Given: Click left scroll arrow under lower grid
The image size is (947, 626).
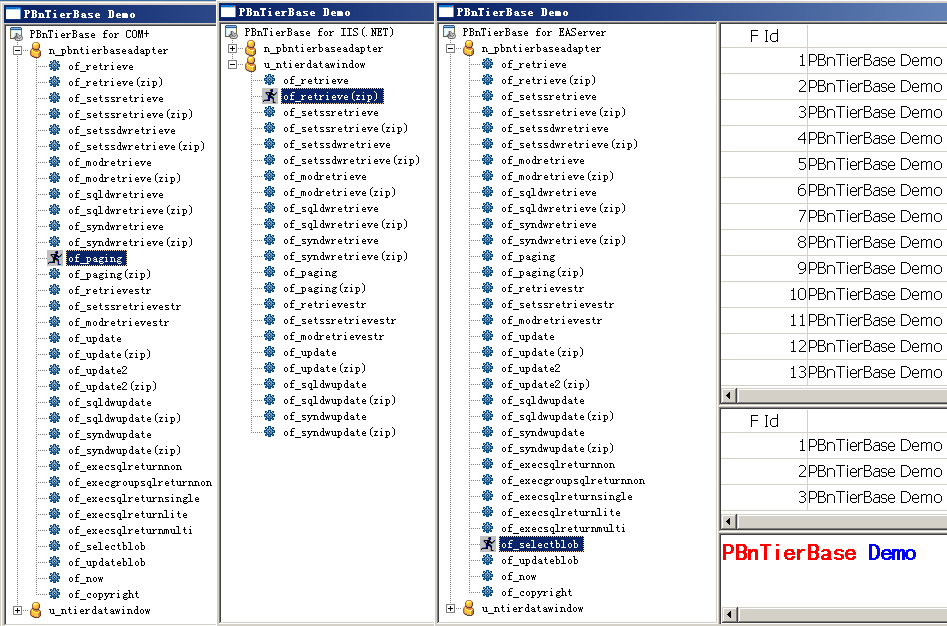Looking at the screenshot, I should [729, 521].
